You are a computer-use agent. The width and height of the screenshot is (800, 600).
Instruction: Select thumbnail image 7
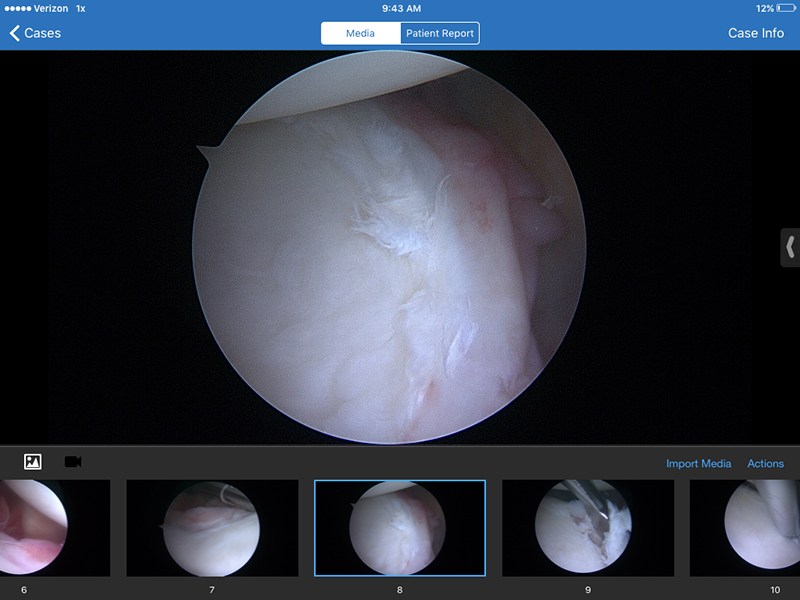pos(212,528)
